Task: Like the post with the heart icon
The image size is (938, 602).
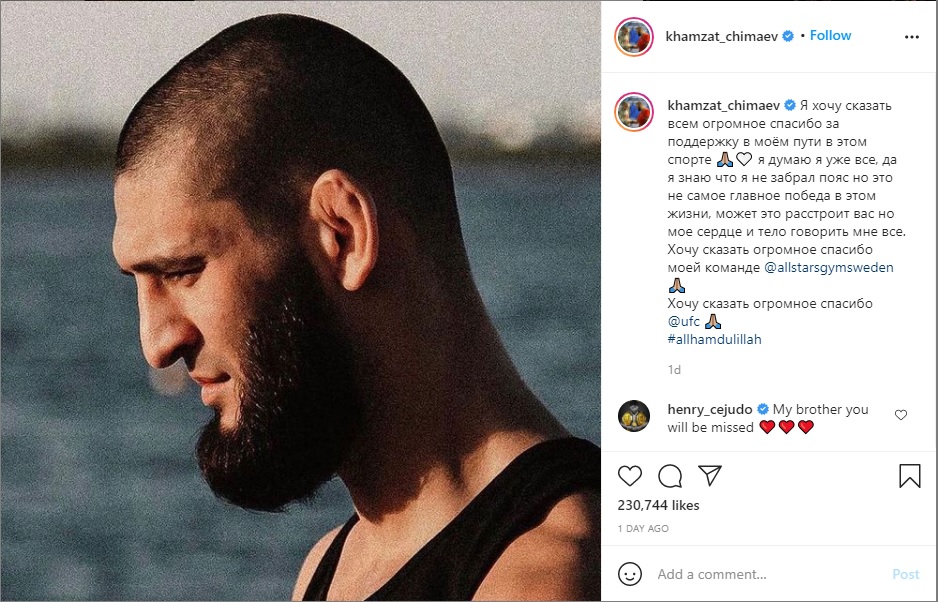Action: [x=630, y=475]
